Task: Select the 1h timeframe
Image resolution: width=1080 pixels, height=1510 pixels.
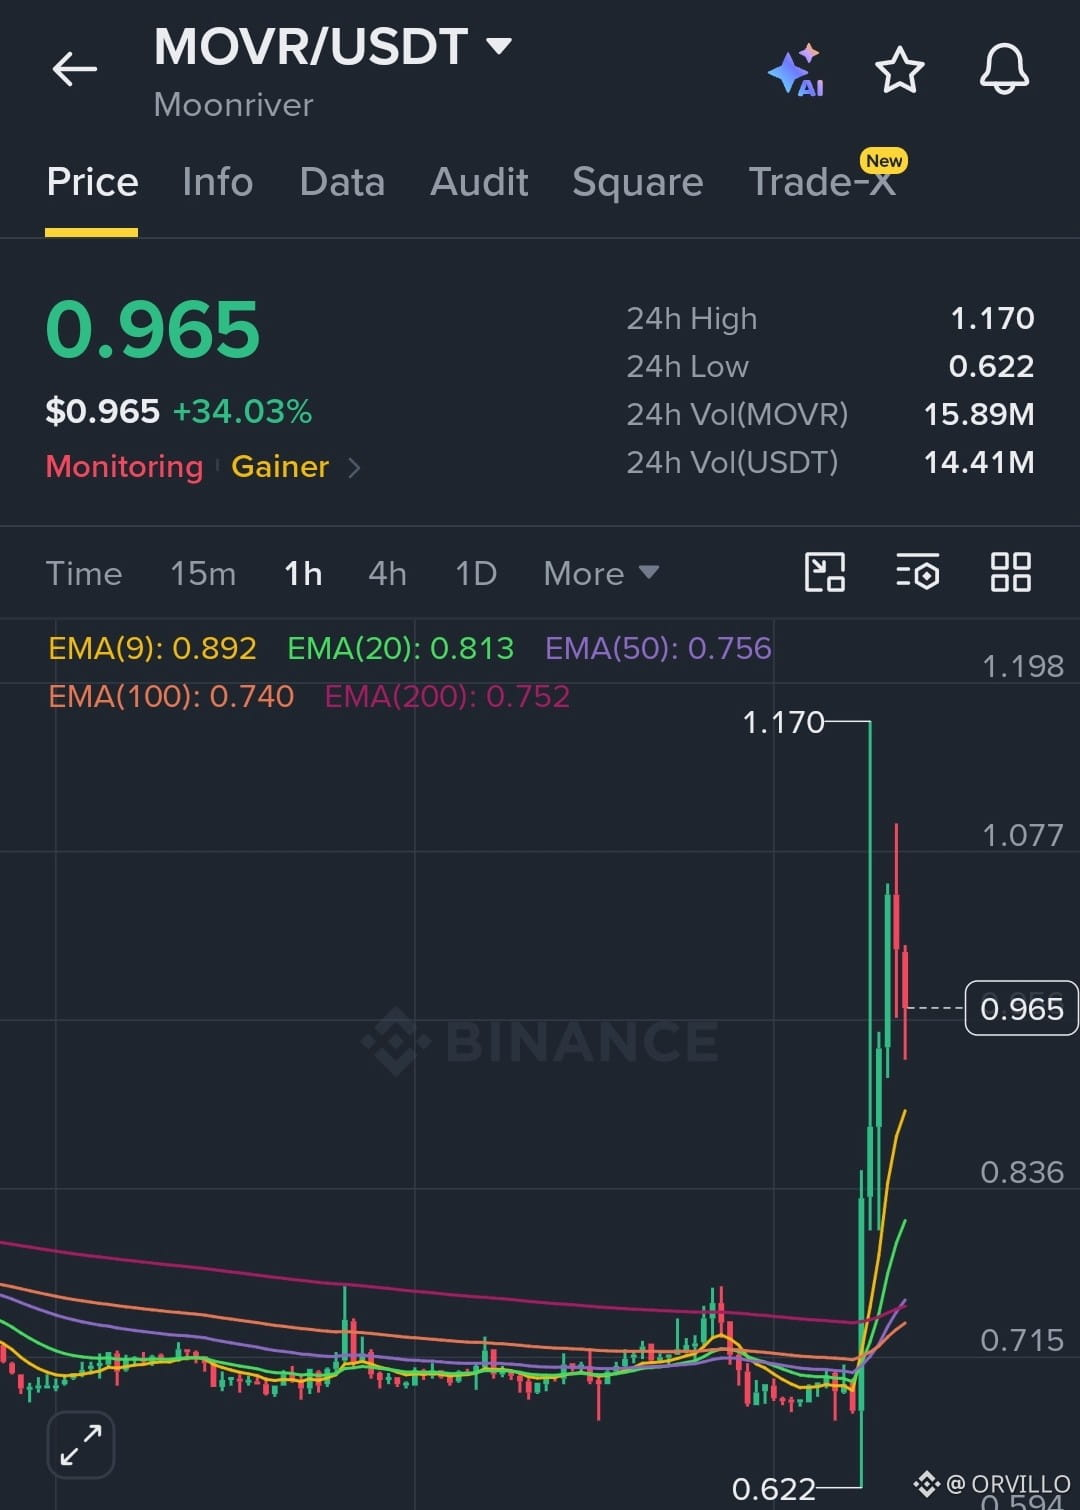Action: pos(303,574)
